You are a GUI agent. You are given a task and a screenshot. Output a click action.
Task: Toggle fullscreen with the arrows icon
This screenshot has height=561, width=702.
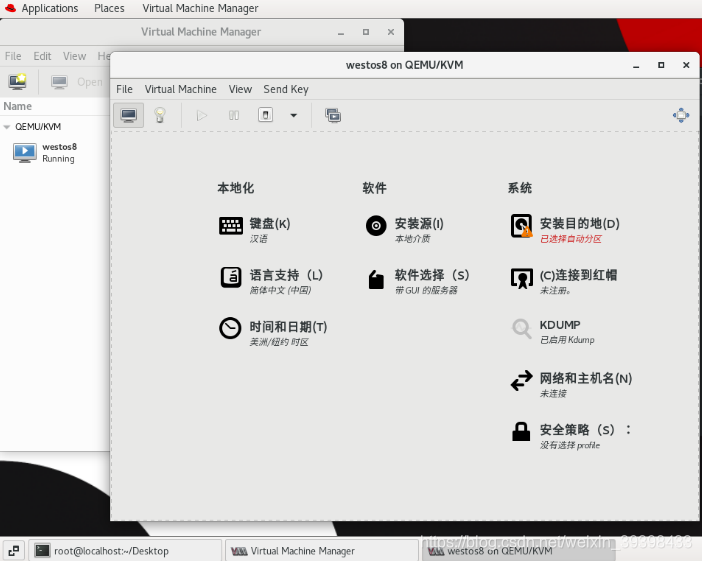point(681,115)
